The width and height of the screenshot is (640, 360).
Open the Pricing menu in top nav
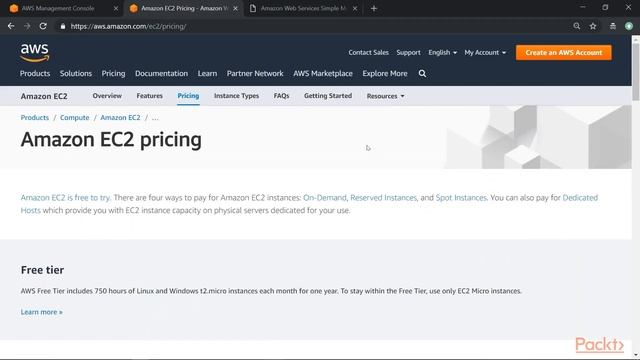[113, 73]
